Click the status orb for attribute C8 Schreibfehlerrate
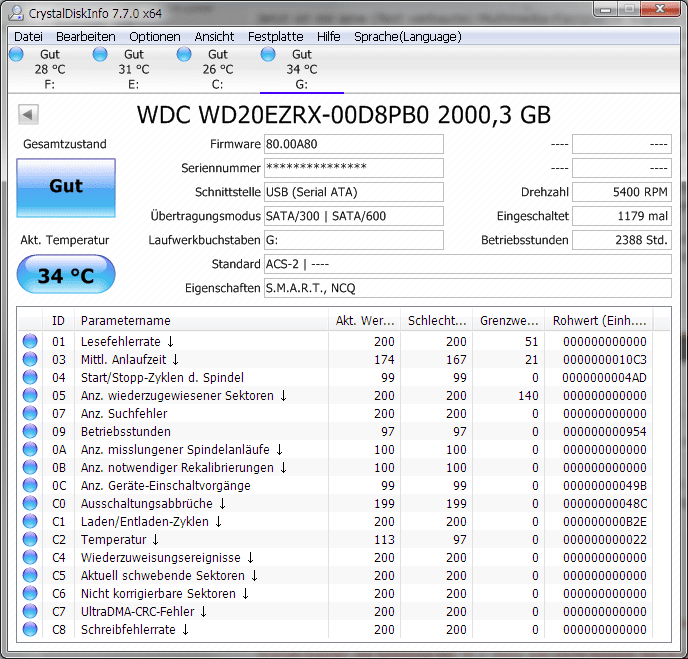The width and height of the screenshot is (688, 659). pos(30,629)
